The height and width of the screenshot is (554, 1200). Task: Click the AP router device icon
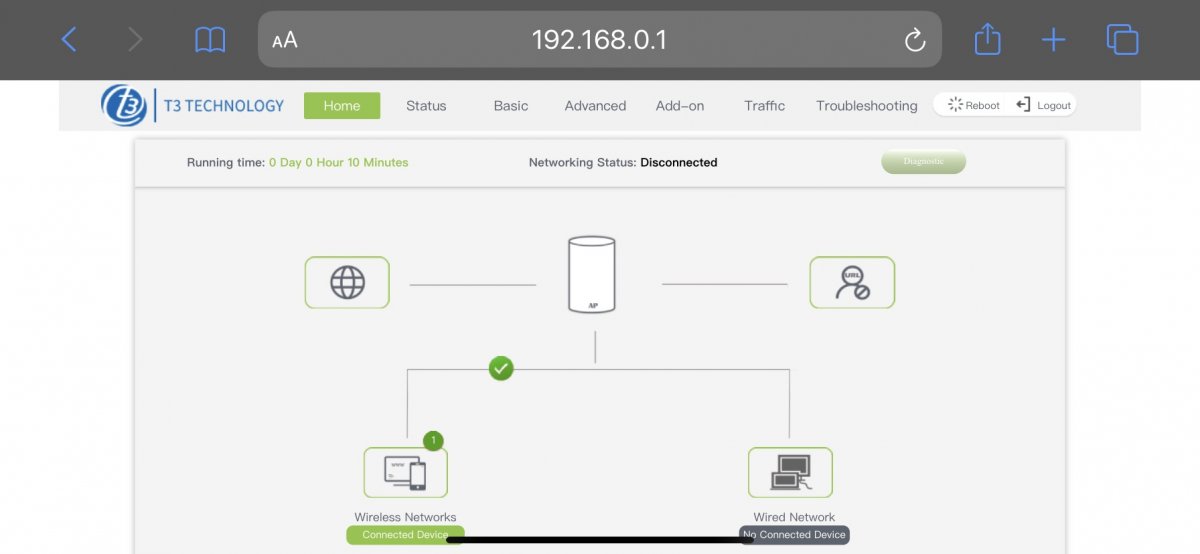pos(591,275)
